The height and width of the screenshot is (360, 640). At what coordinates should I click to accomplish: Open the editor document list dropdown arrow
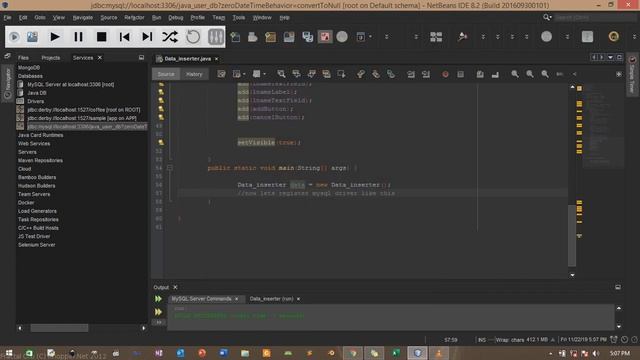point(611,58)
